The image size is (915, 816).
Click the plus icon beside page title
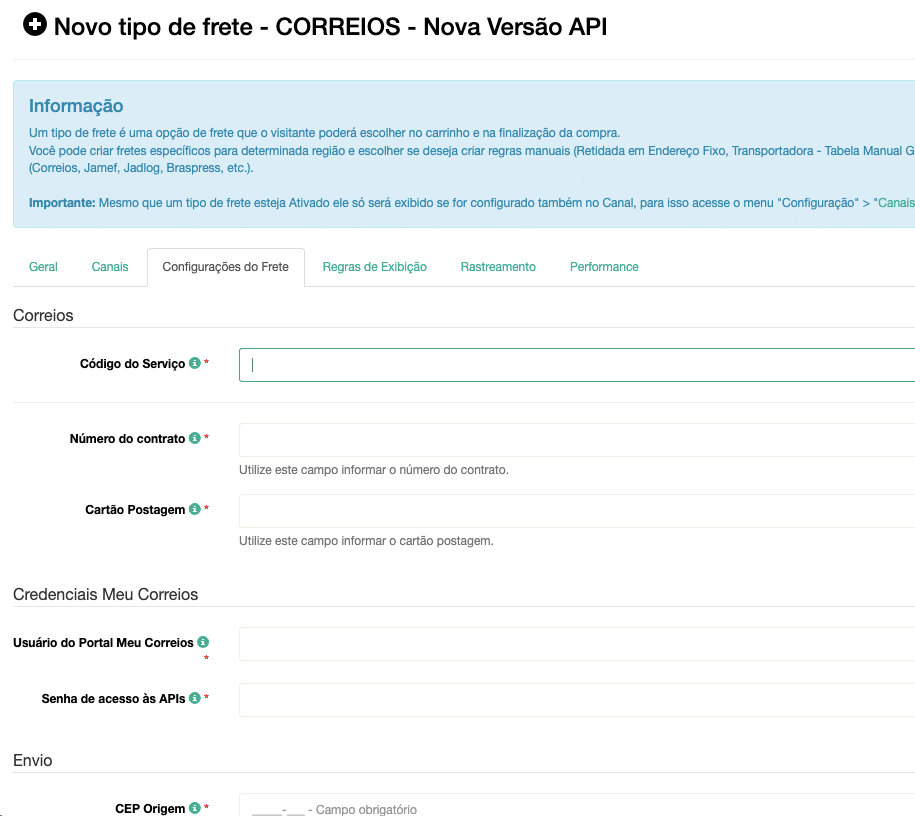[x=35, y=25]
